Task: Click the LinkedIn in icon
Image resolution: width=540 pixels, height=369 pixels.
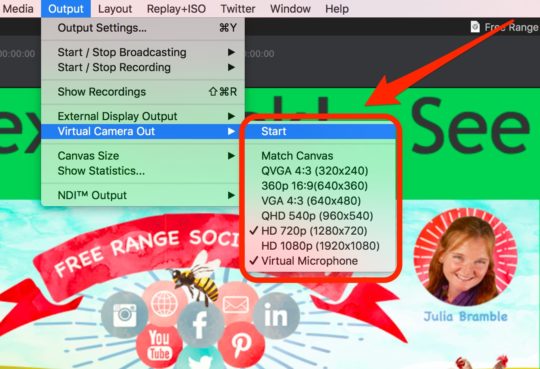Action: click(276, 316)
